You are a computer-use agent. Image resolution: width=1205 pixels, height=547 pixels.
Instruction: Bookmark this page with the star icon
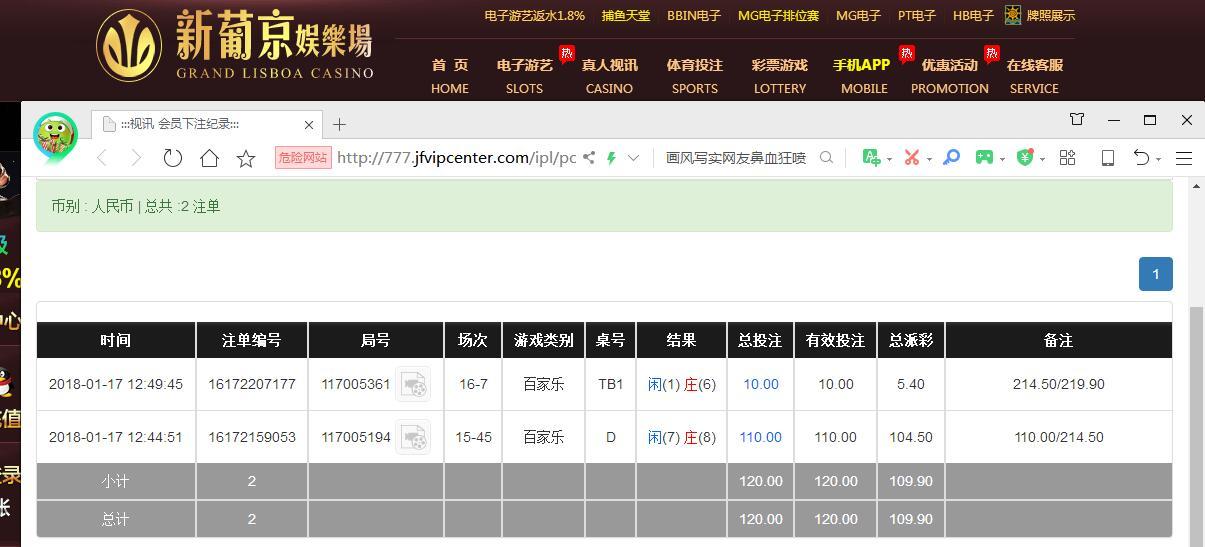pyautogui.click(x=246, y=158)
